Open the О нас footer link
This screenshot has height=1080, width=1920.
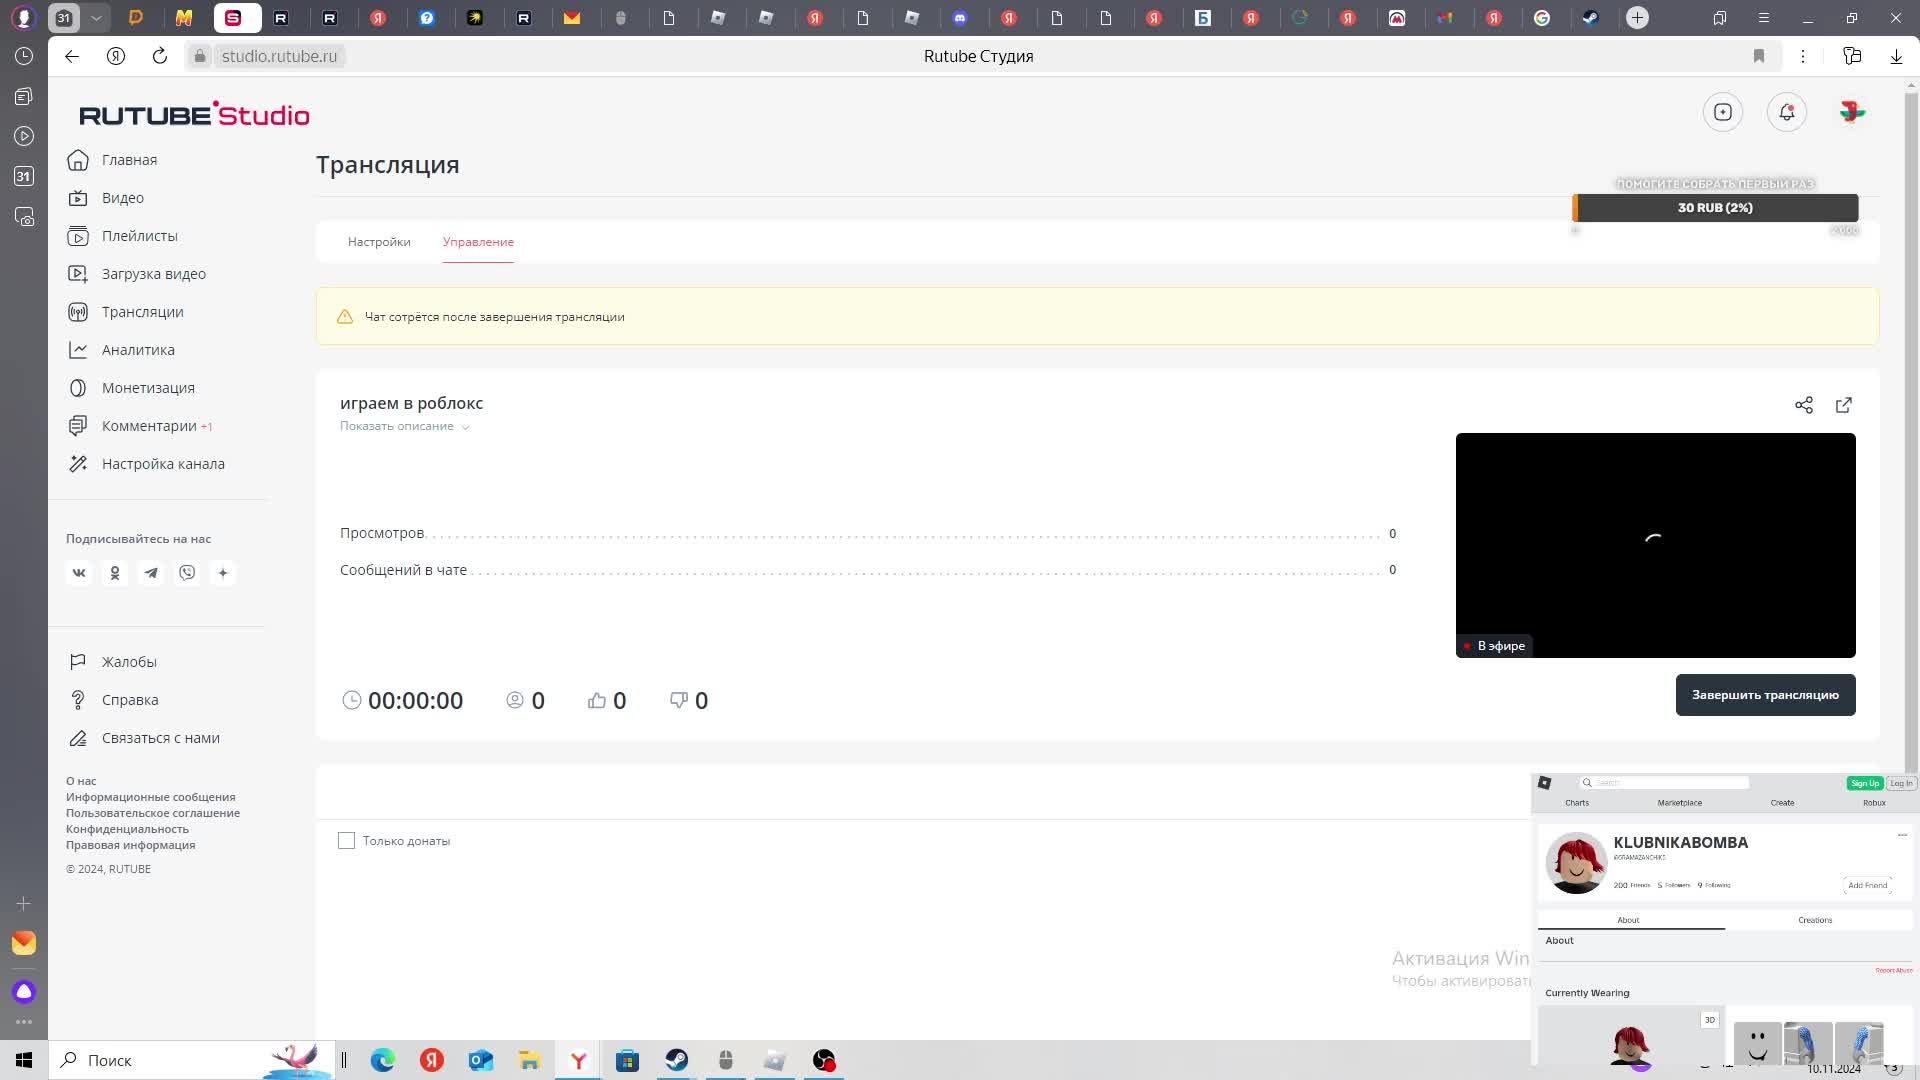click(x=81, y=781)
